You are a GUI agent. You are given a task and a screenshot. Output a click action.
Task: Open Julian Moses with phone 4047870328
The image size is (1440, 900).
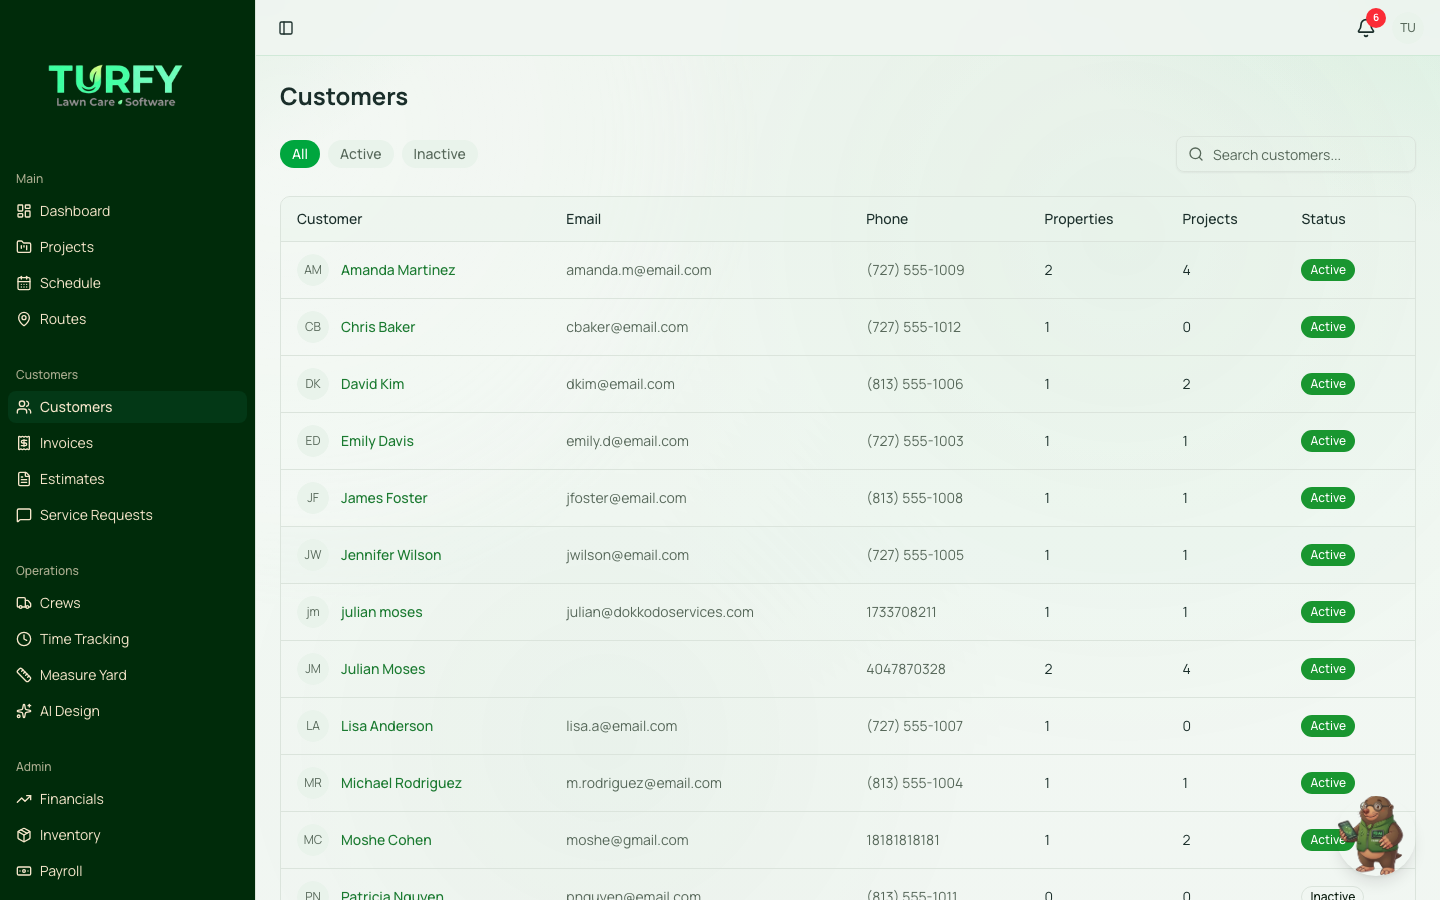point(383,669)
